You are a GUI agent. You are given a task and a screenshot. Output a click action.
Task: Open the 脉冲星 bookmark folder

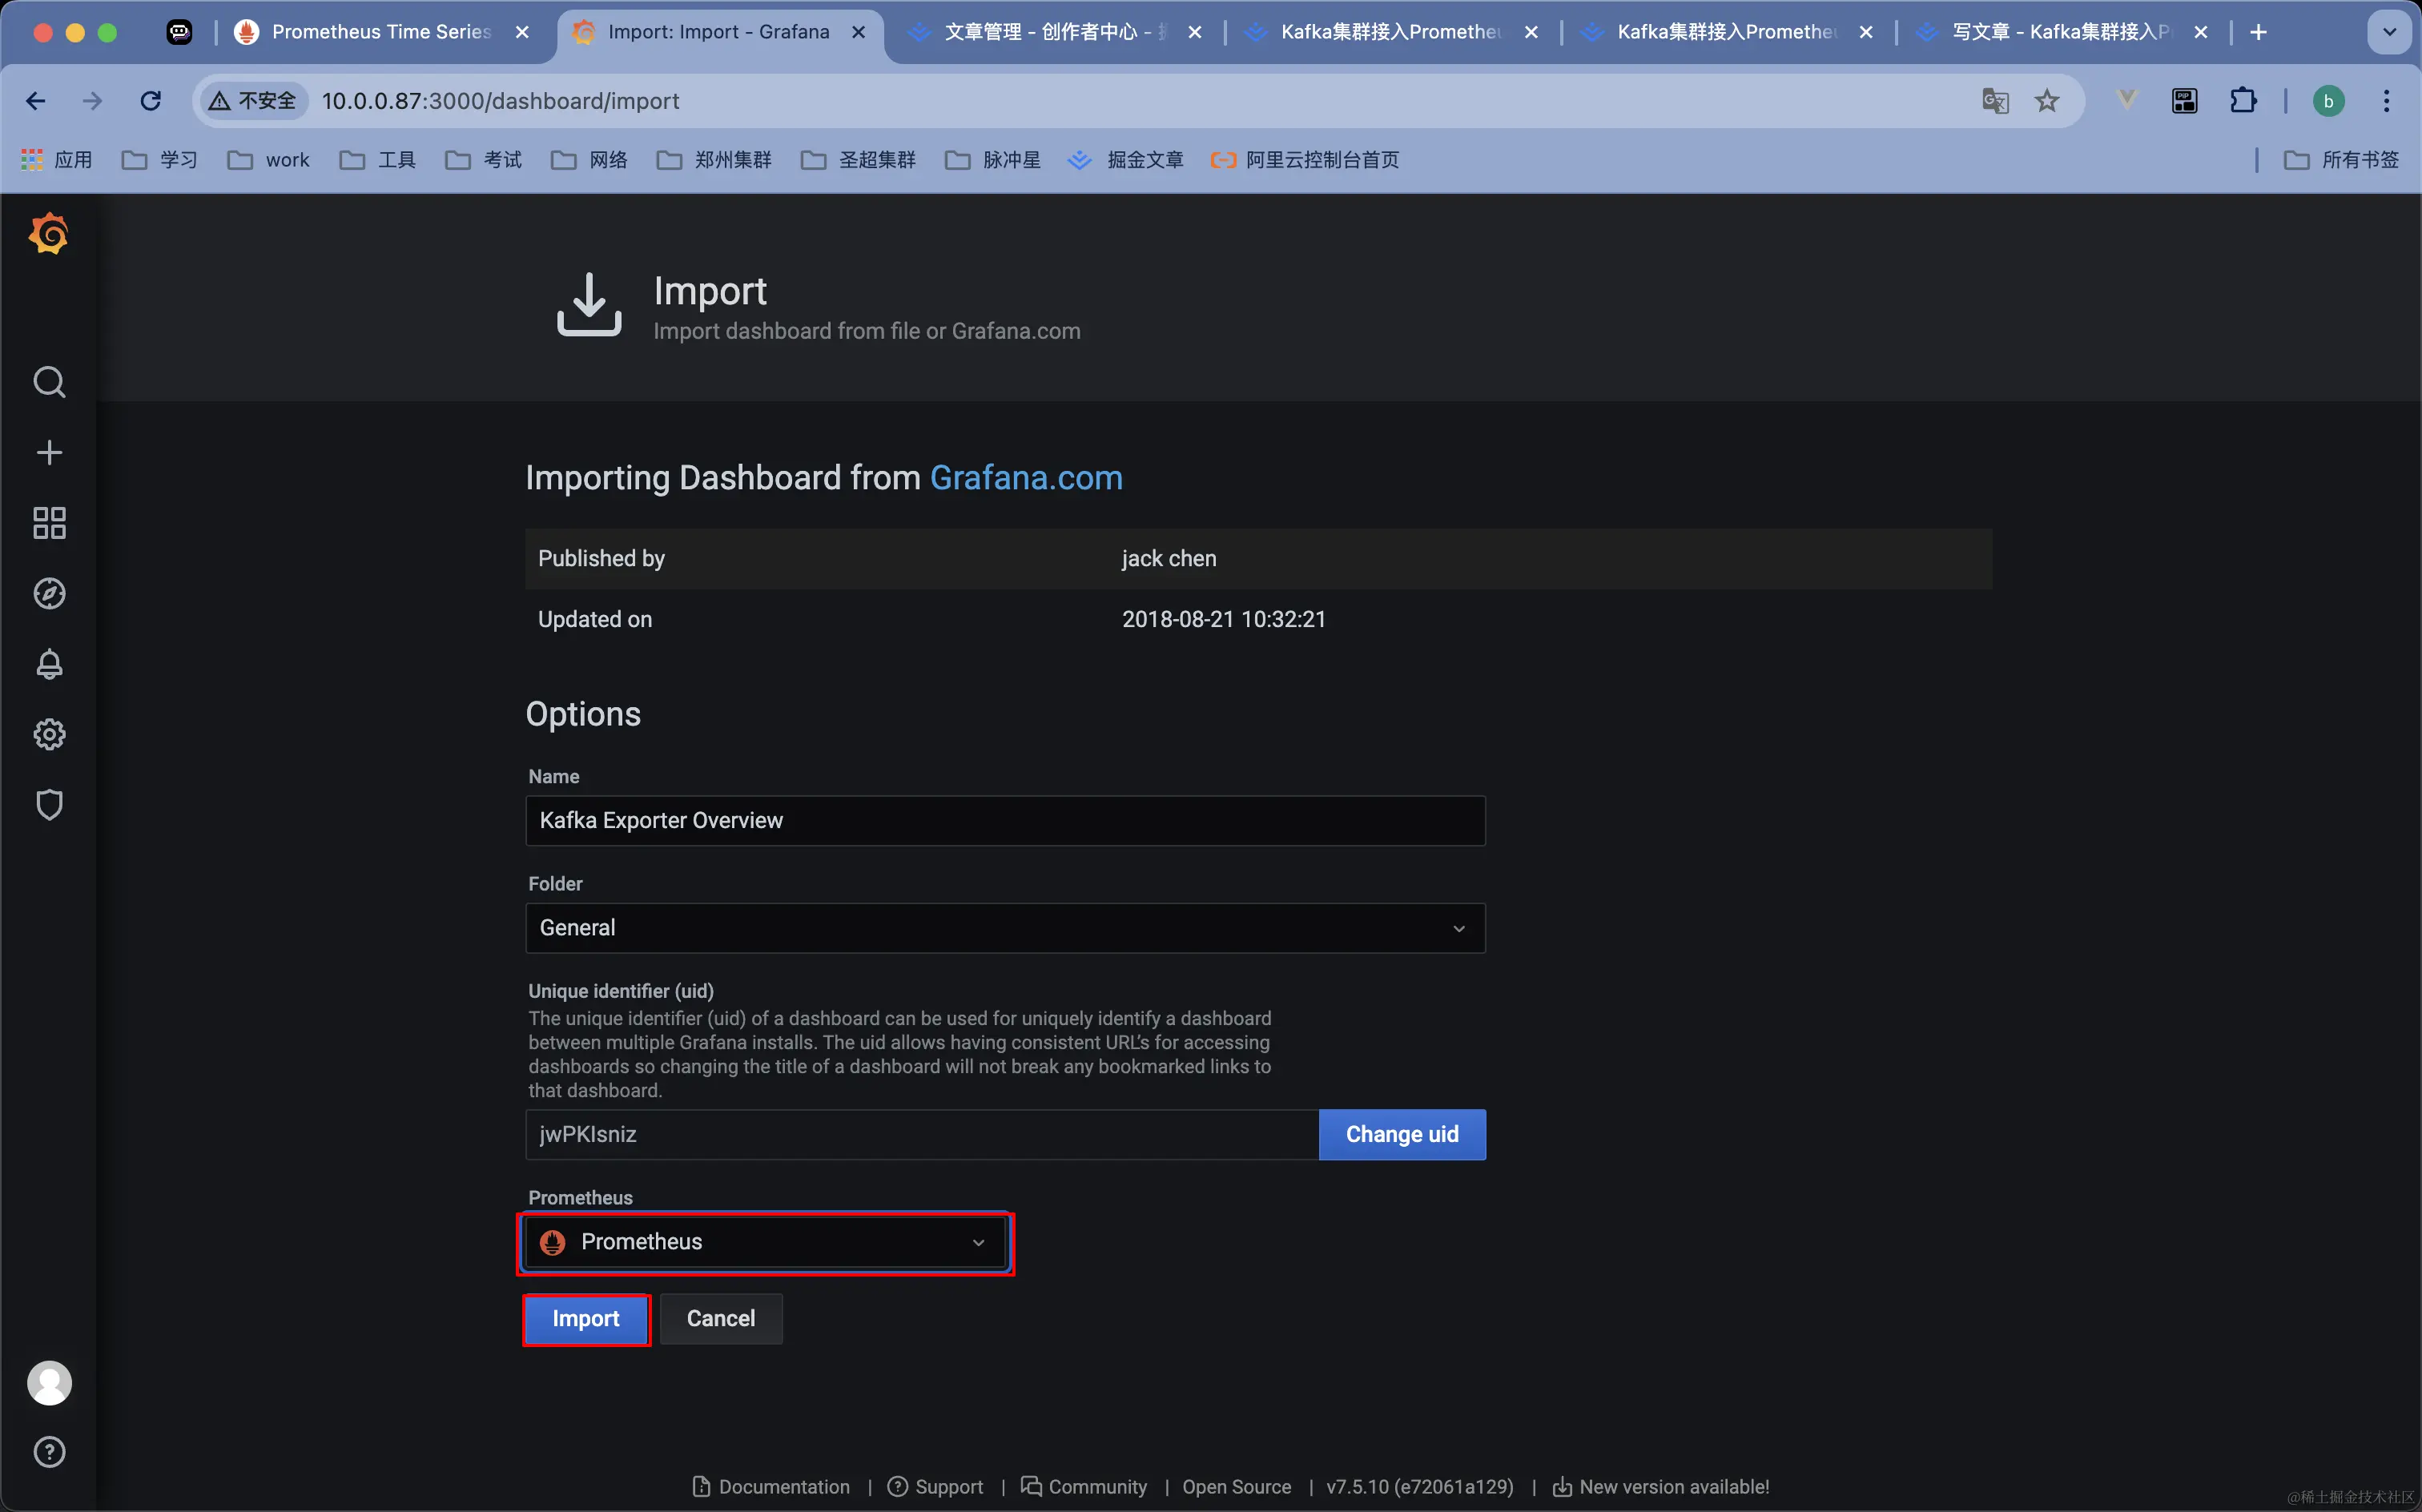click(x=993, y=160)
